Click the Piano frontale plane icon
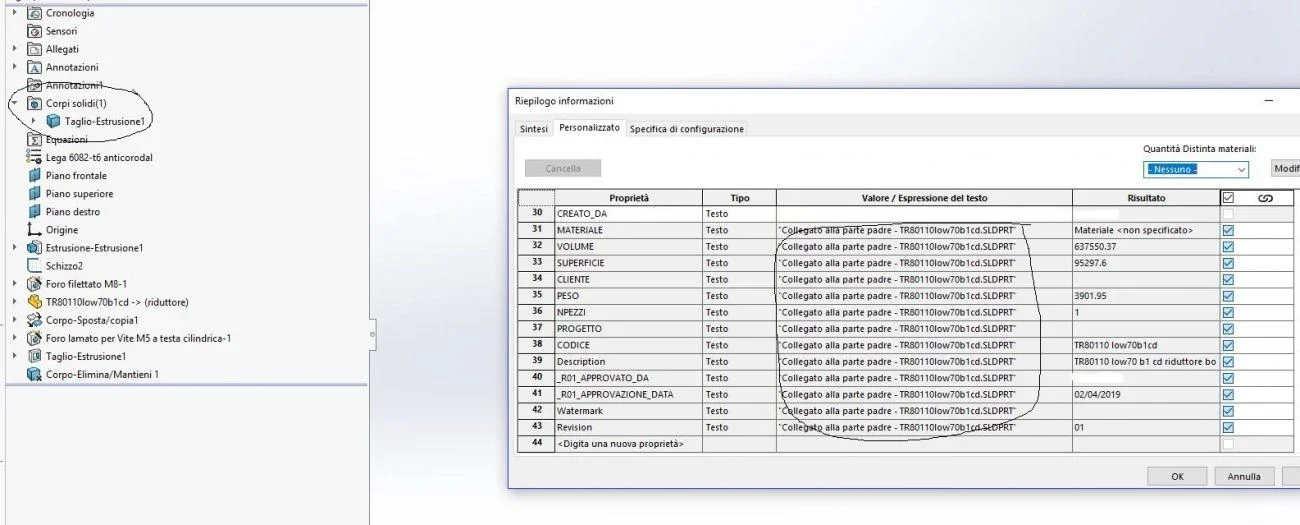Screen dimensions: 1300x525 [x=35, y=175]
